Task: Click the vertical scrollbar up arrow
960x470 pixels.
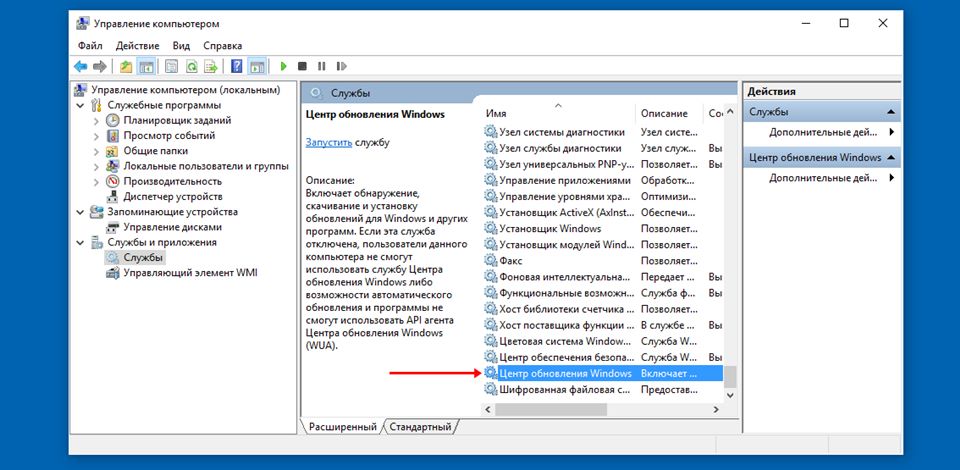Action: (730, 113)
